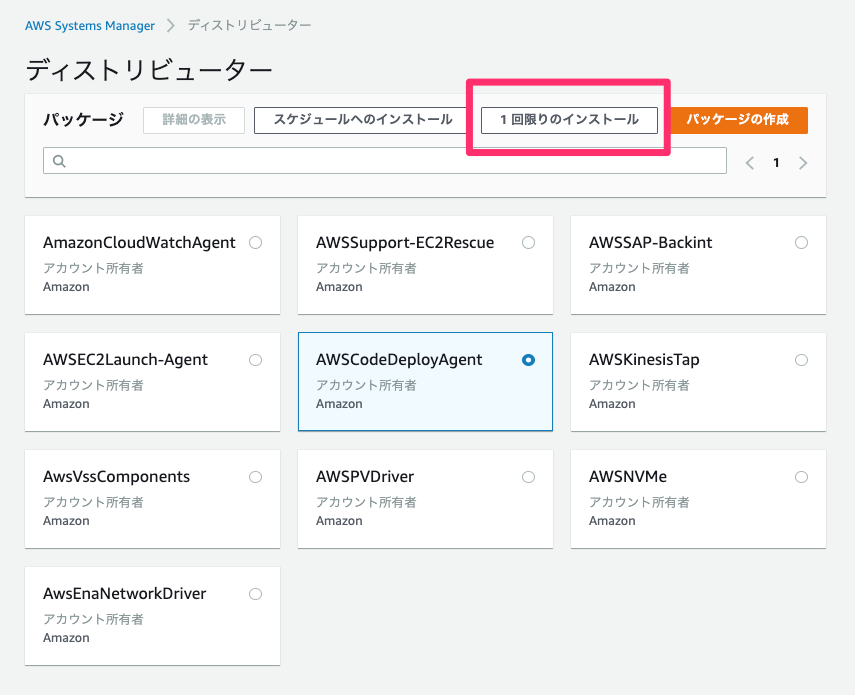The image size is (855, 695).
Task: Click the search magnifier icon in the search box
Action: pos(60,160)
